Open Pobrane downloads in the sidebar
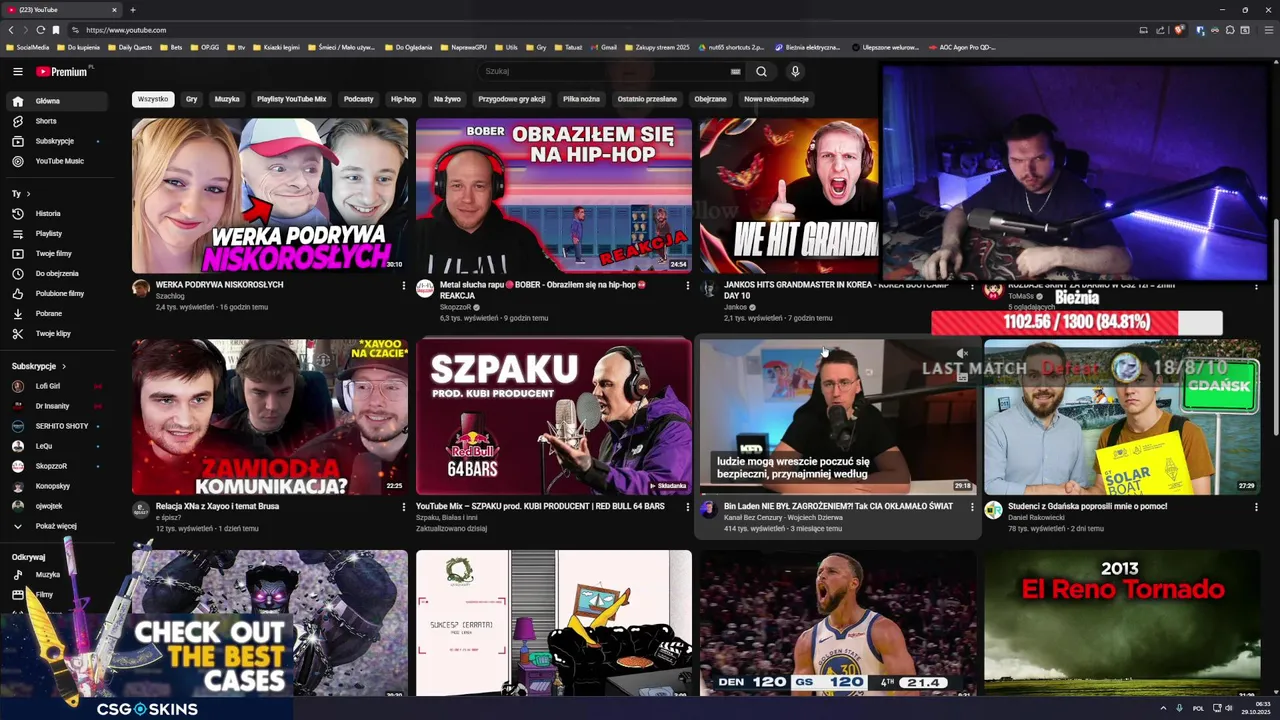The image size is (1280, 720). click(x=57, y=313)
